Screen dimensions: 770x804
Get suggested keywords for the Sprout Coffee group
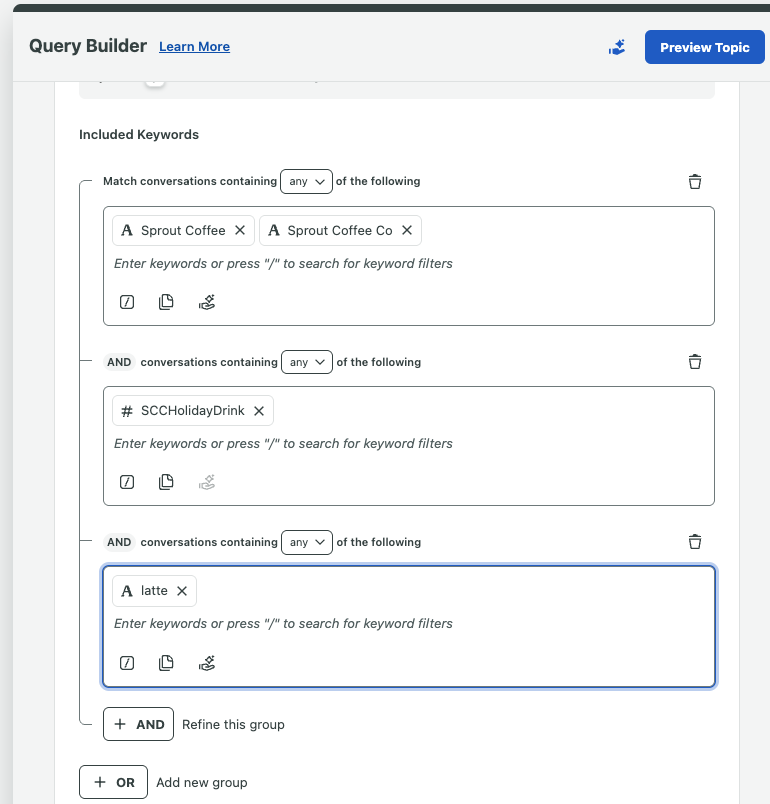206,301
